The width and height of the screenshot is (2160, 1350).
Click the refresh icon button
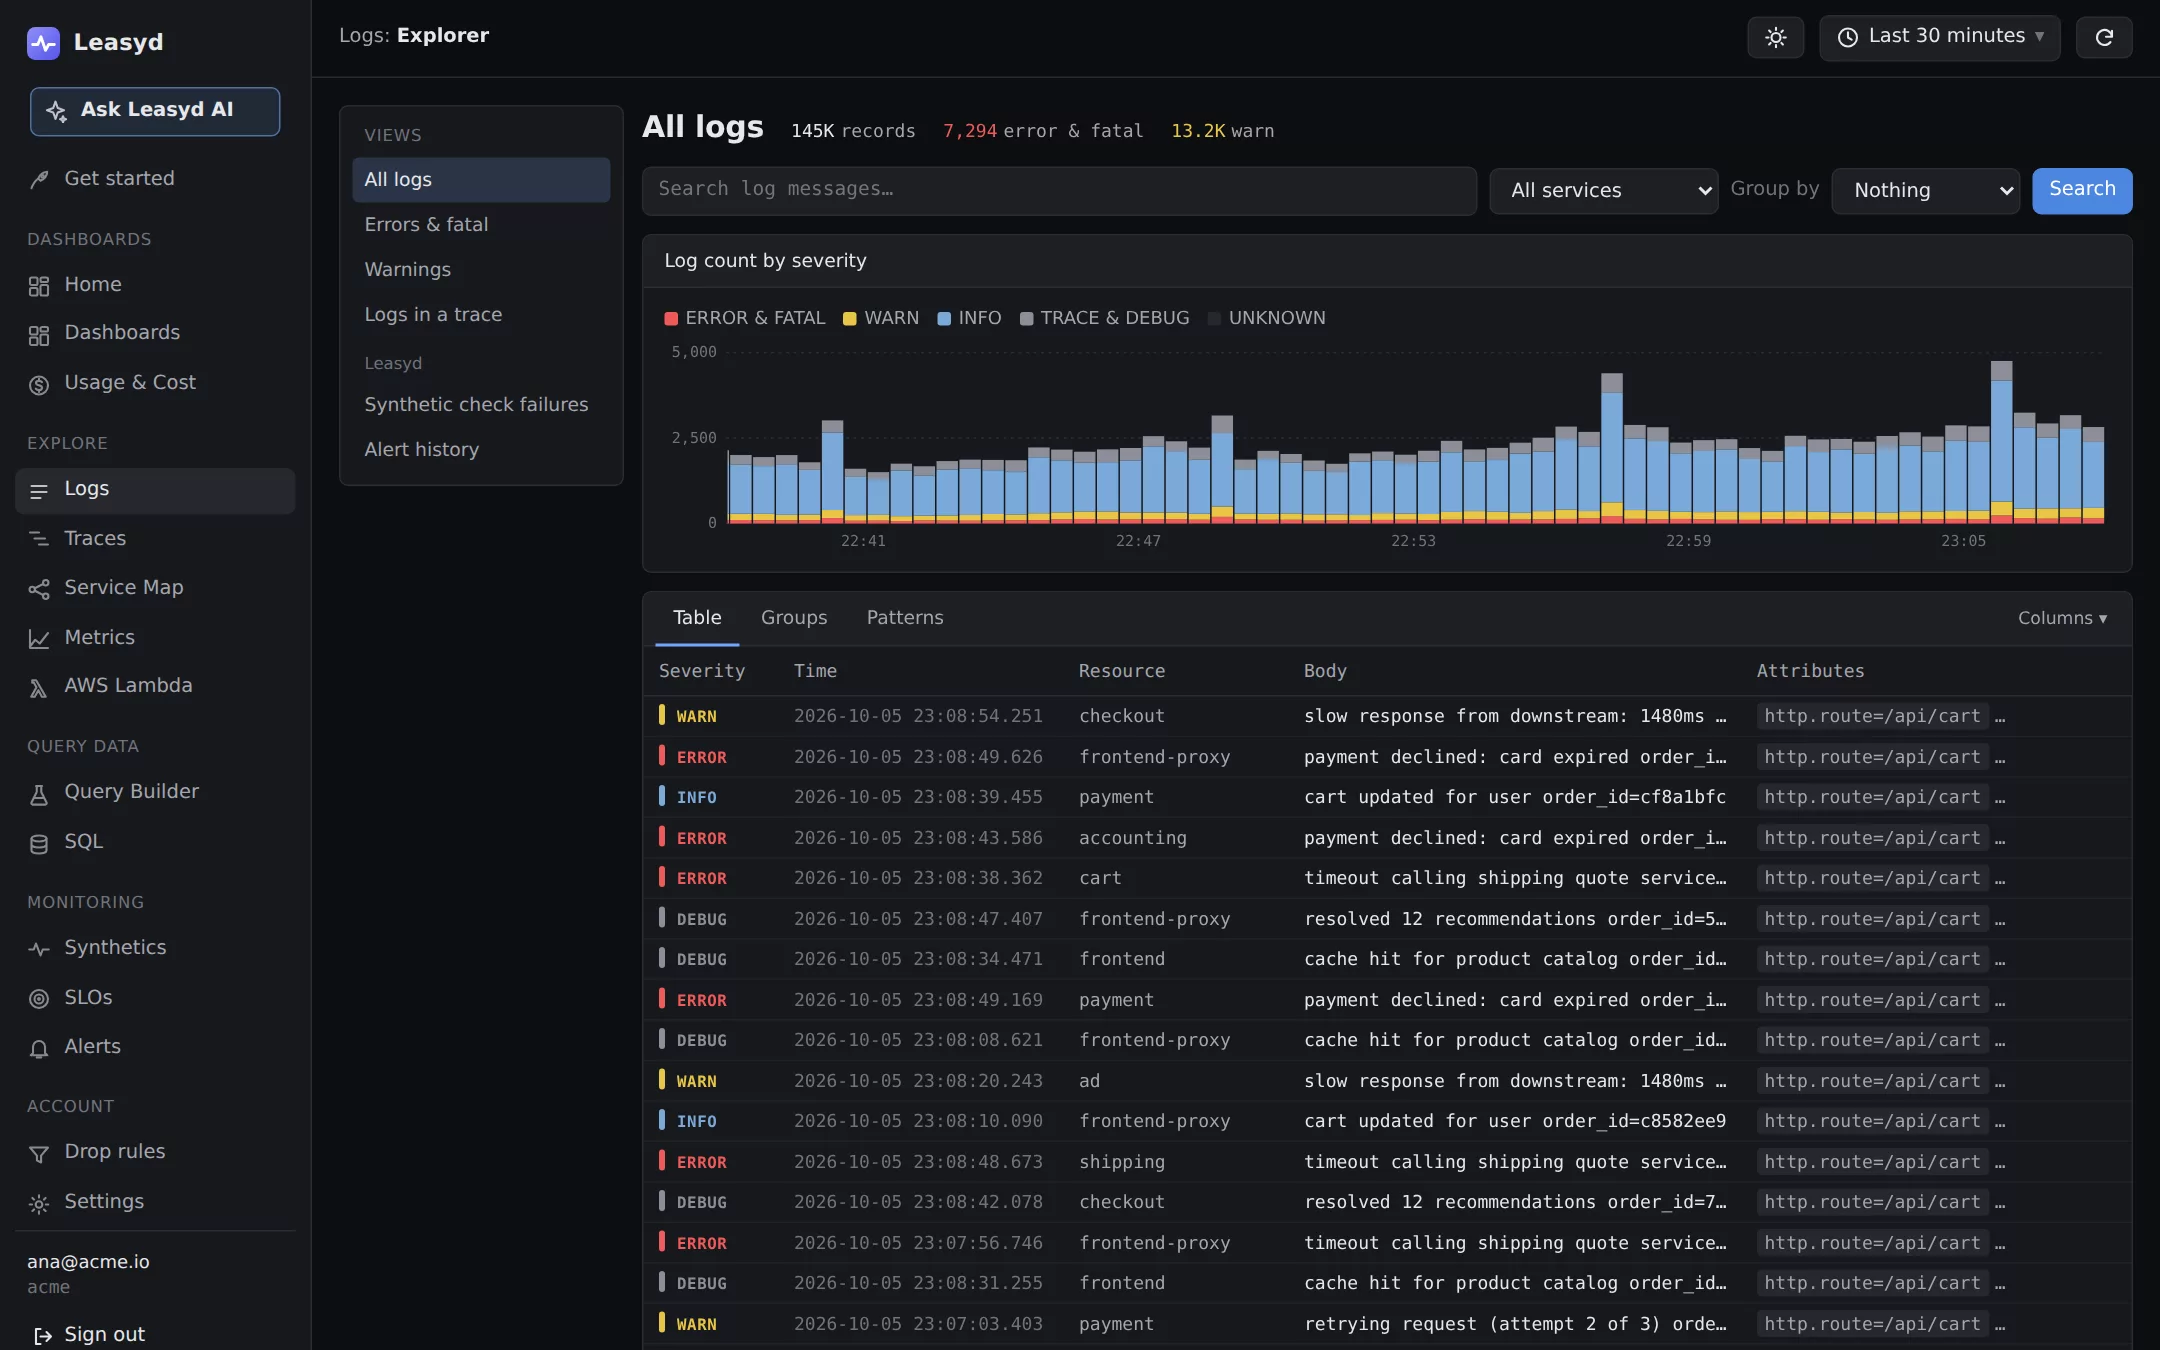tap(2104, 38)
